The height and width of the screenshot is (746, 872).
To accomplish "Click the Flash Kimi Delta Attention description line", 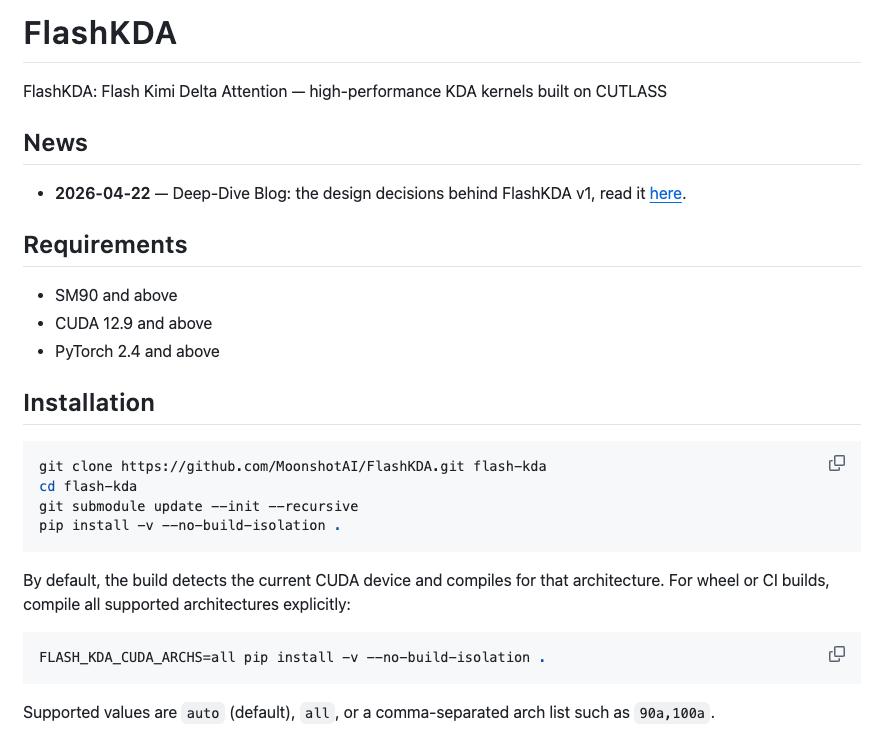I will [x=345, y=91].
